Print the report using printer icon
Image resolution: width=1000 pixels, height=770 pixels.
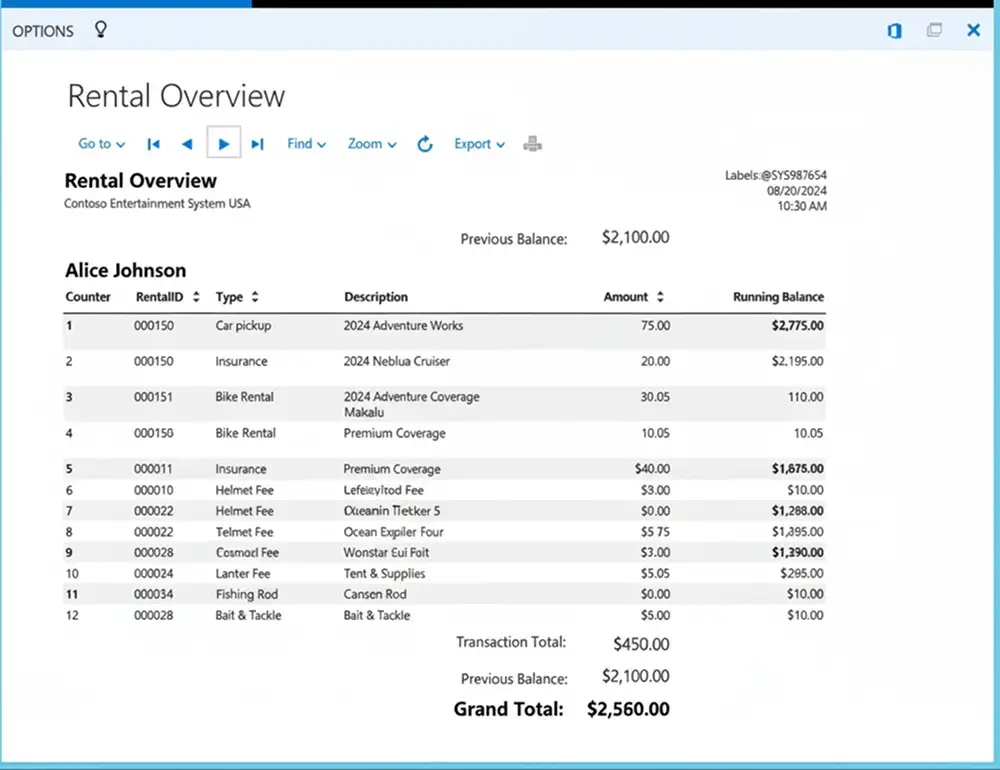pos(533,144)
